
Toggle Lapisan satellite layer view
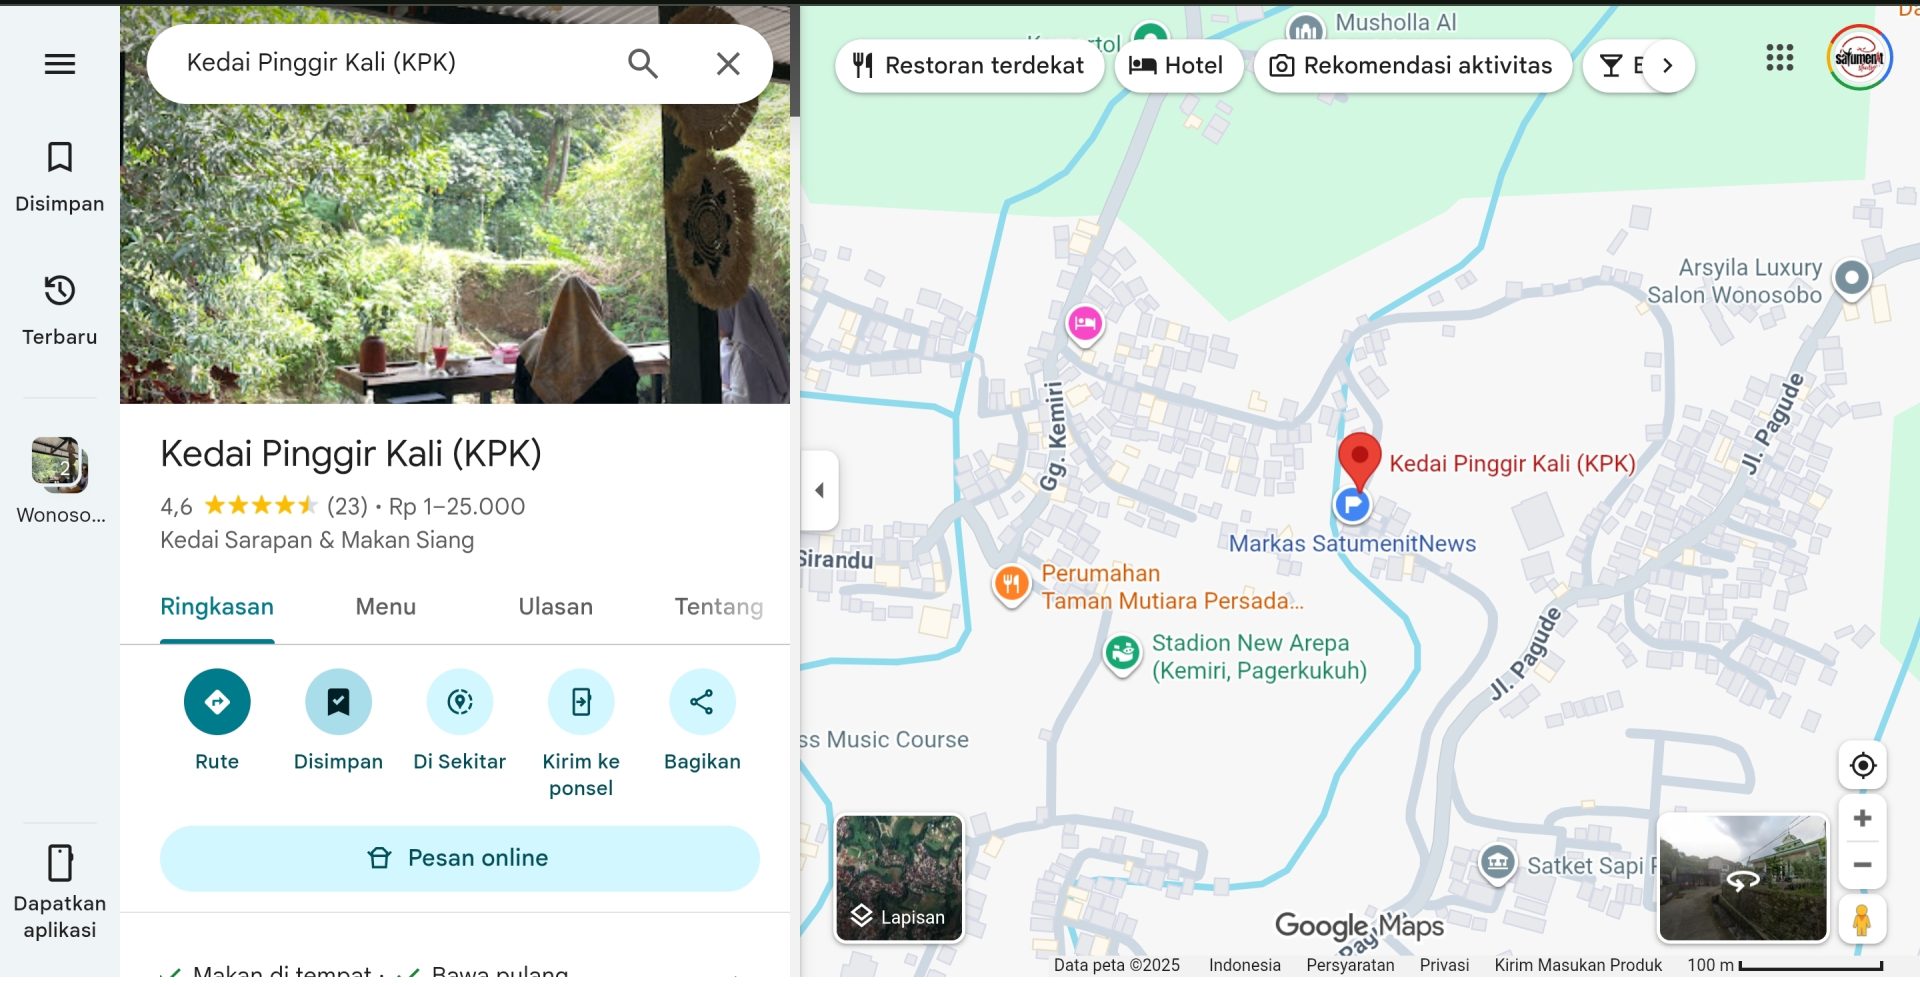pos(899,879)
